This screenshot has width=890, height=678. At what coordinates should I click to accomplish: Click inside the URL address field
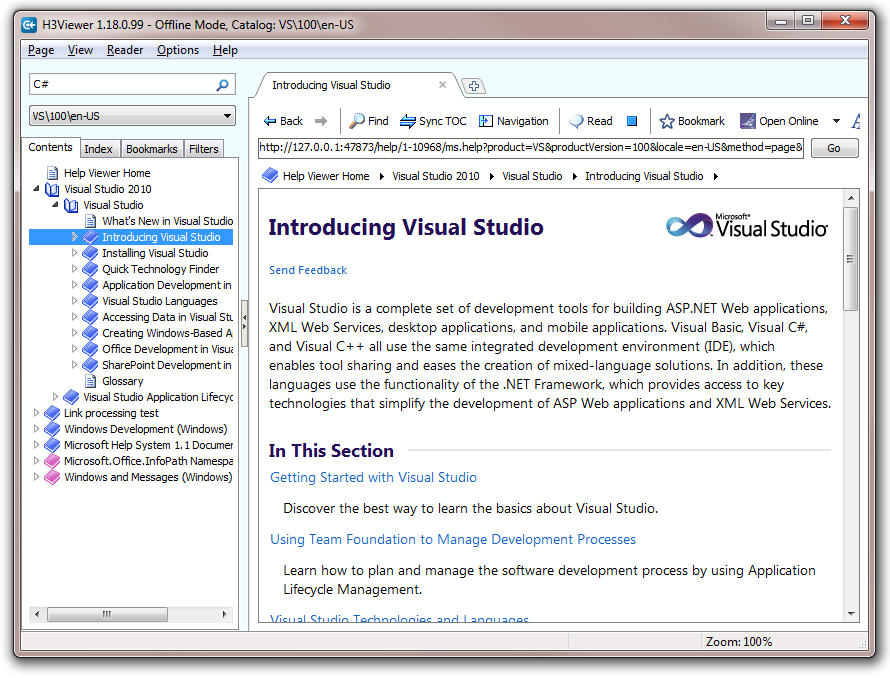pyautogui.click(x=500, y=147)
